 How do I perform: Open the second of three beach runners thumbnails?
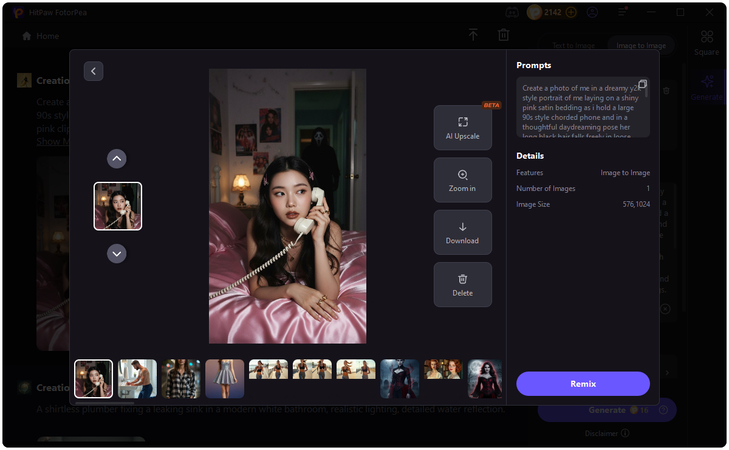(x=312, y=370)
